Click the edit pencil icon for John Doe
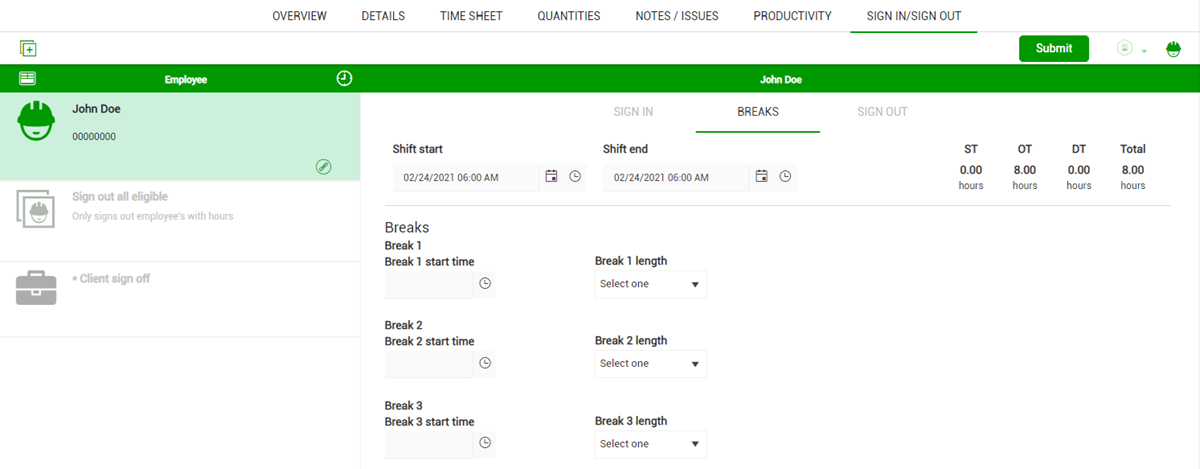 coord(323,167)
